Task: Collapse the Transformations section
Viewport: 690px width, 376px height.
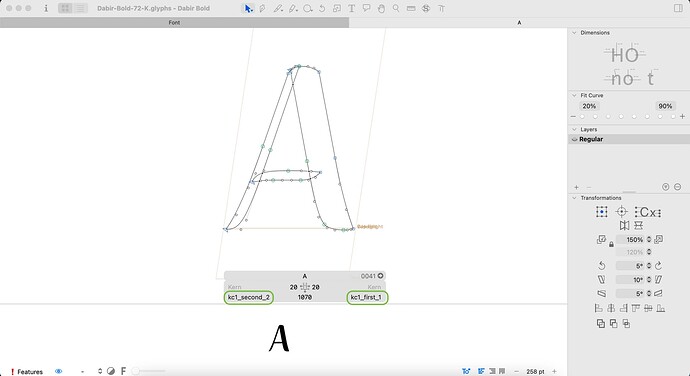Action: (574, 198)
